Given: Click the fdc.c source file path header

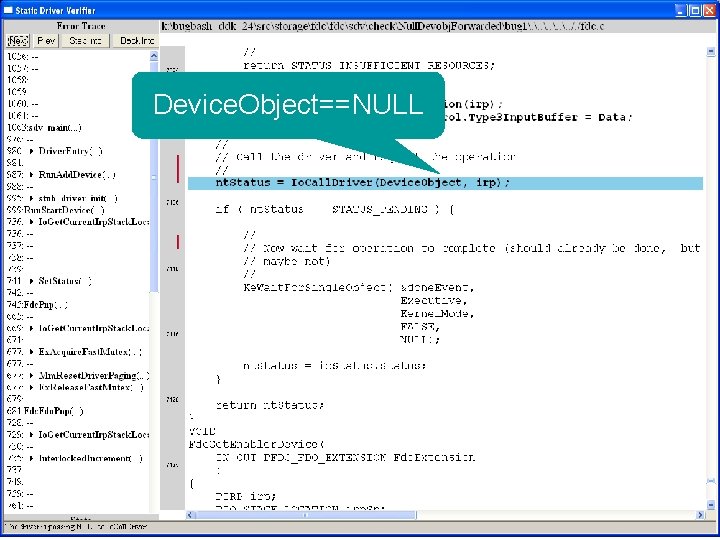Looking at the screenshot, I should (383, 26).
